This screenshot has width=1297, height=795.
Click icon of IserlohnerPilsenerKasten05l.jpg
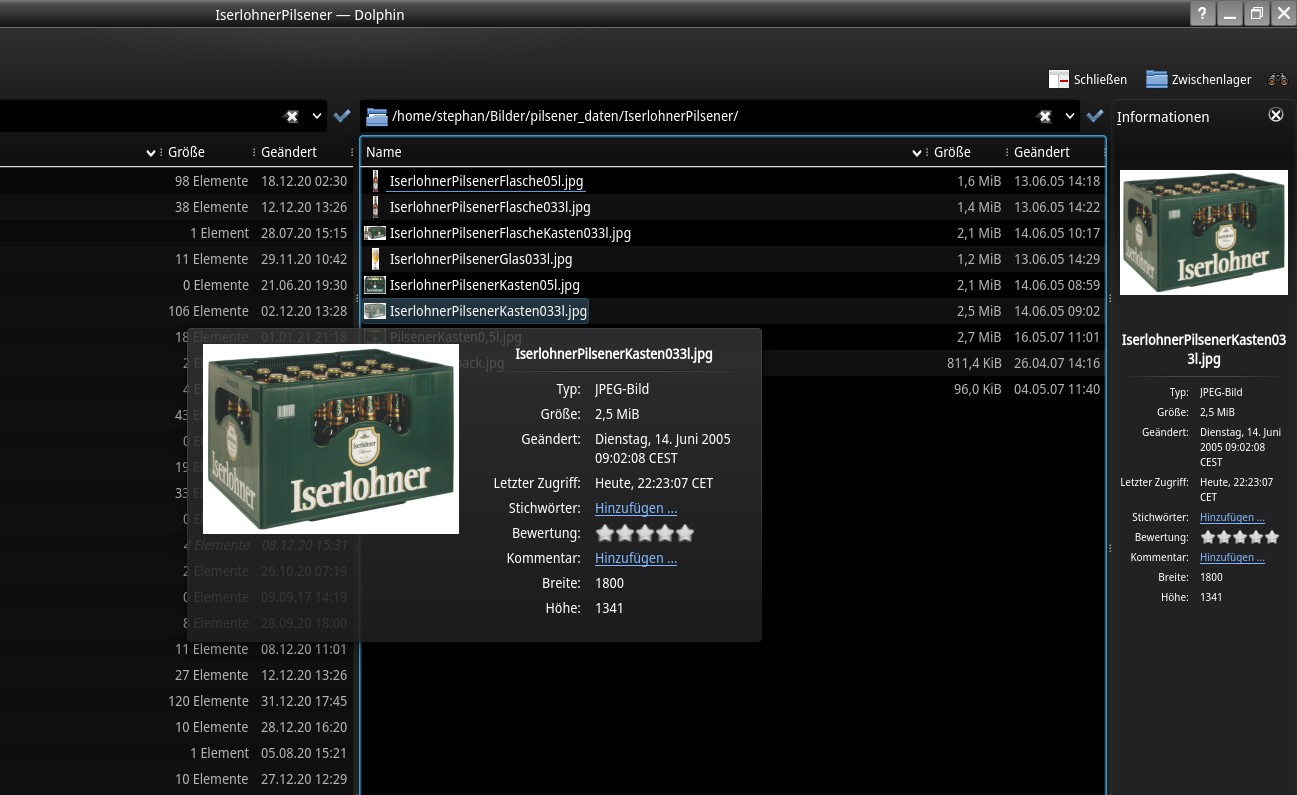(375, 285)
